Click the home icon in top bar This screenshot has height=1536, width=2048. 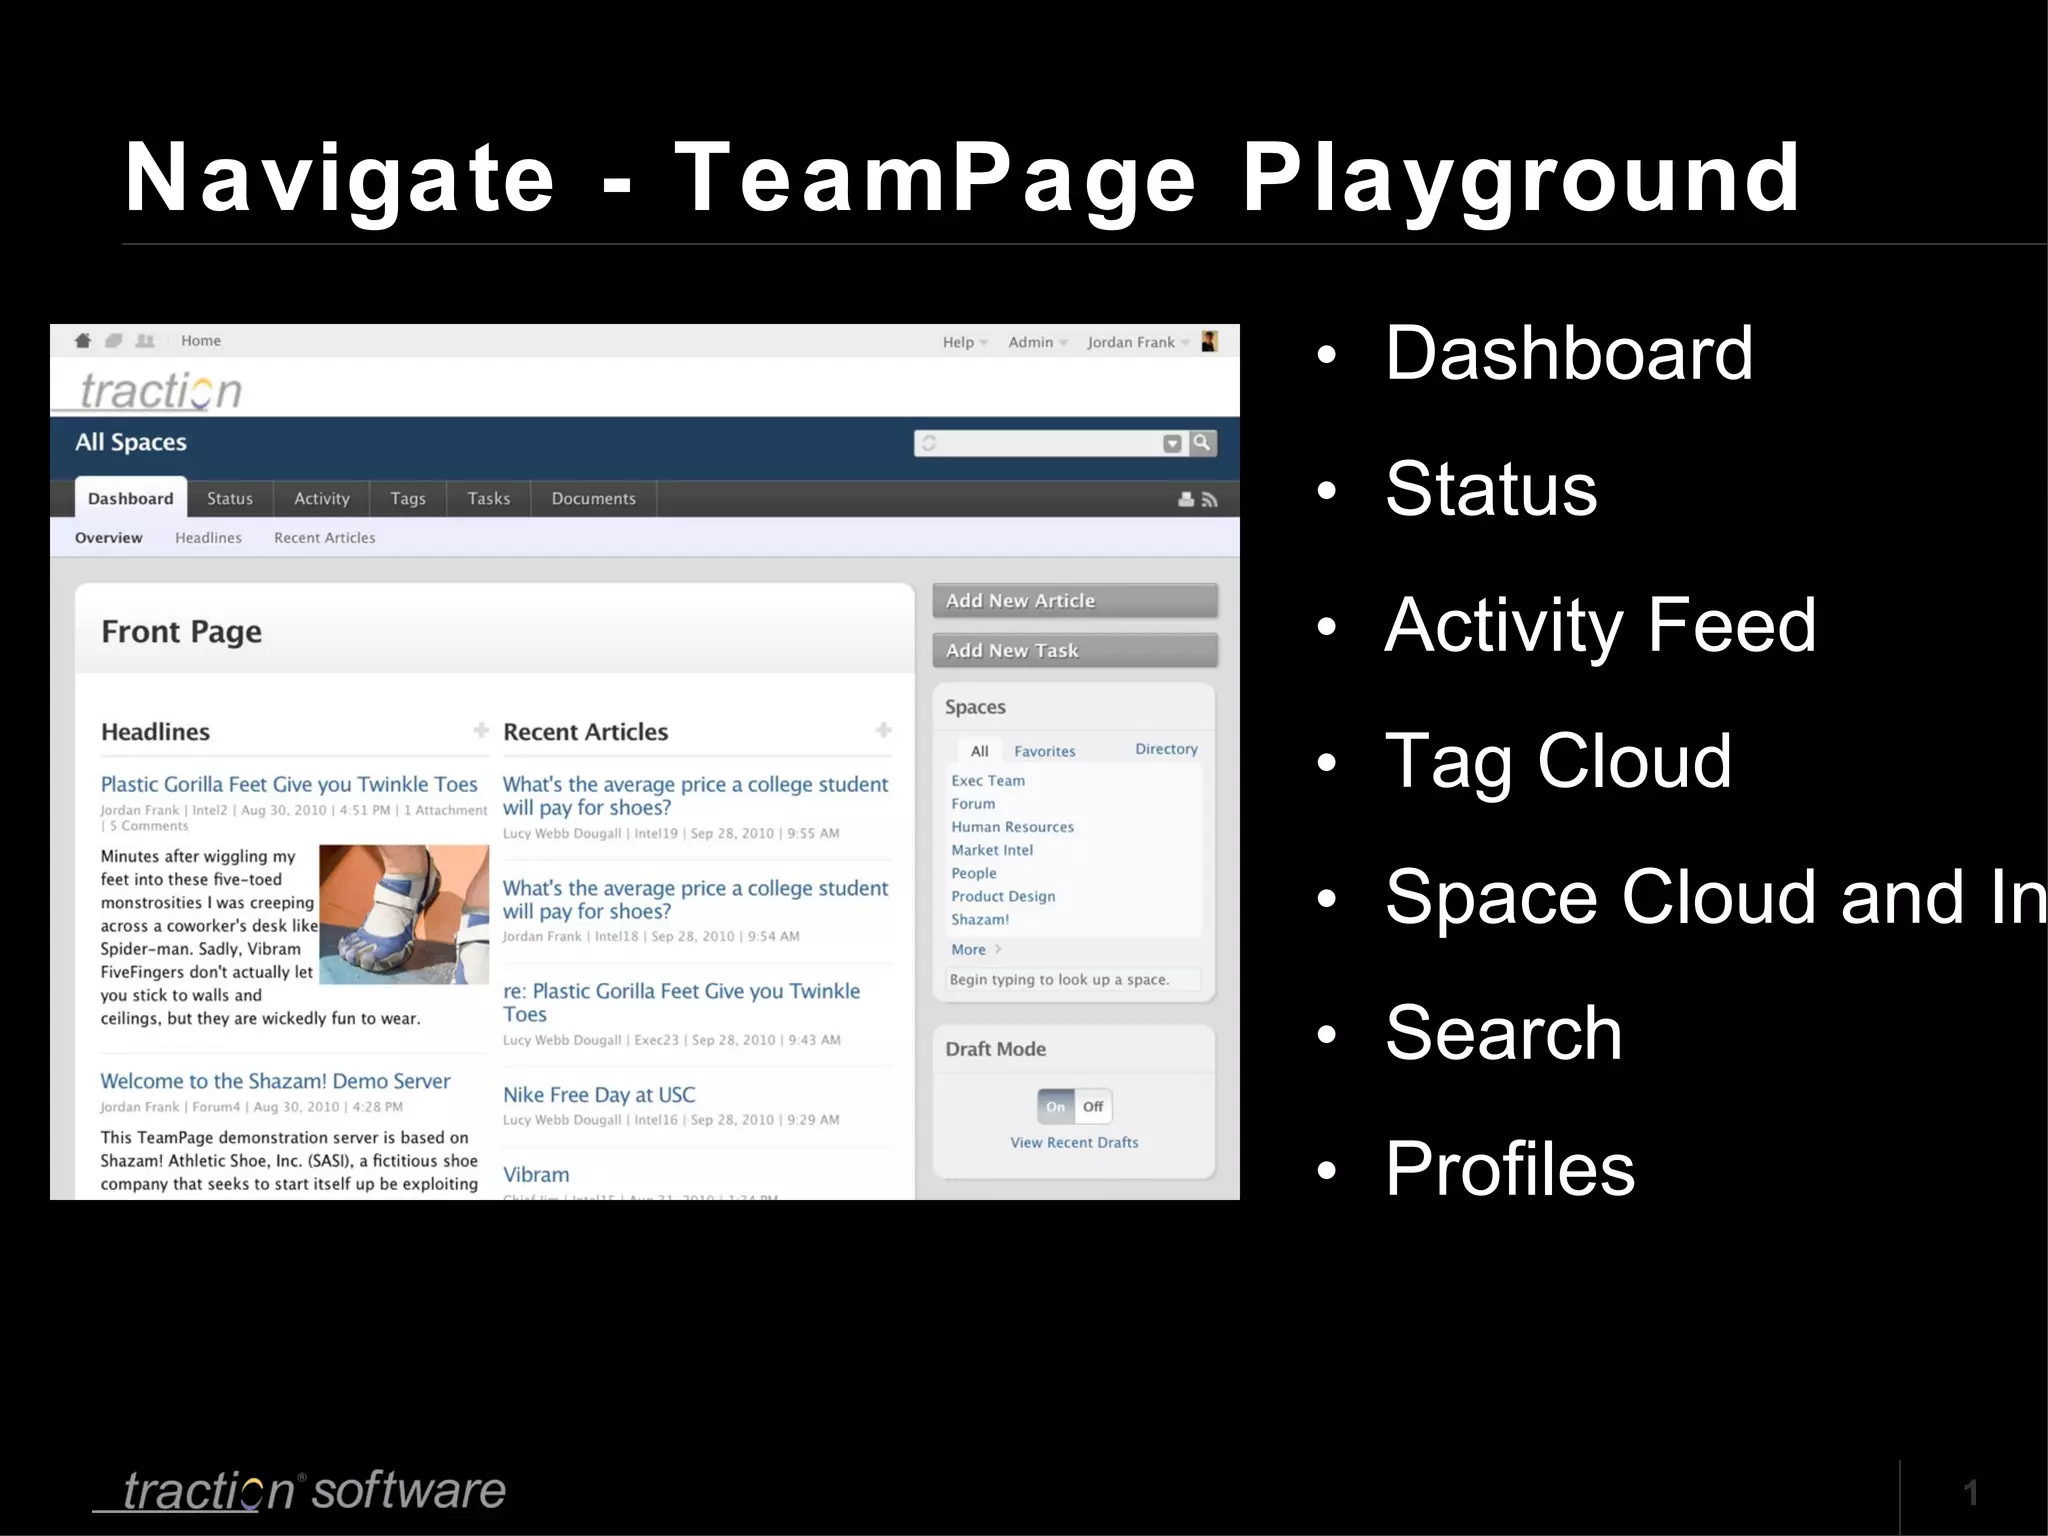click(x=83, y=341)
